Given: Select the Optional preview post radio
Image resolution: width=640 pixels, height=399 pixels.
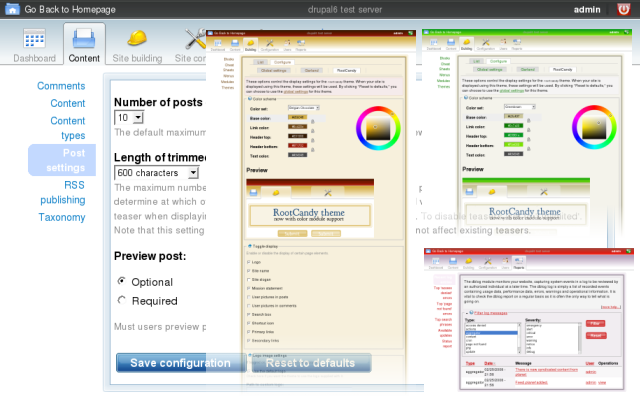Looking at the screenshot, I should [x=122, y=281].
